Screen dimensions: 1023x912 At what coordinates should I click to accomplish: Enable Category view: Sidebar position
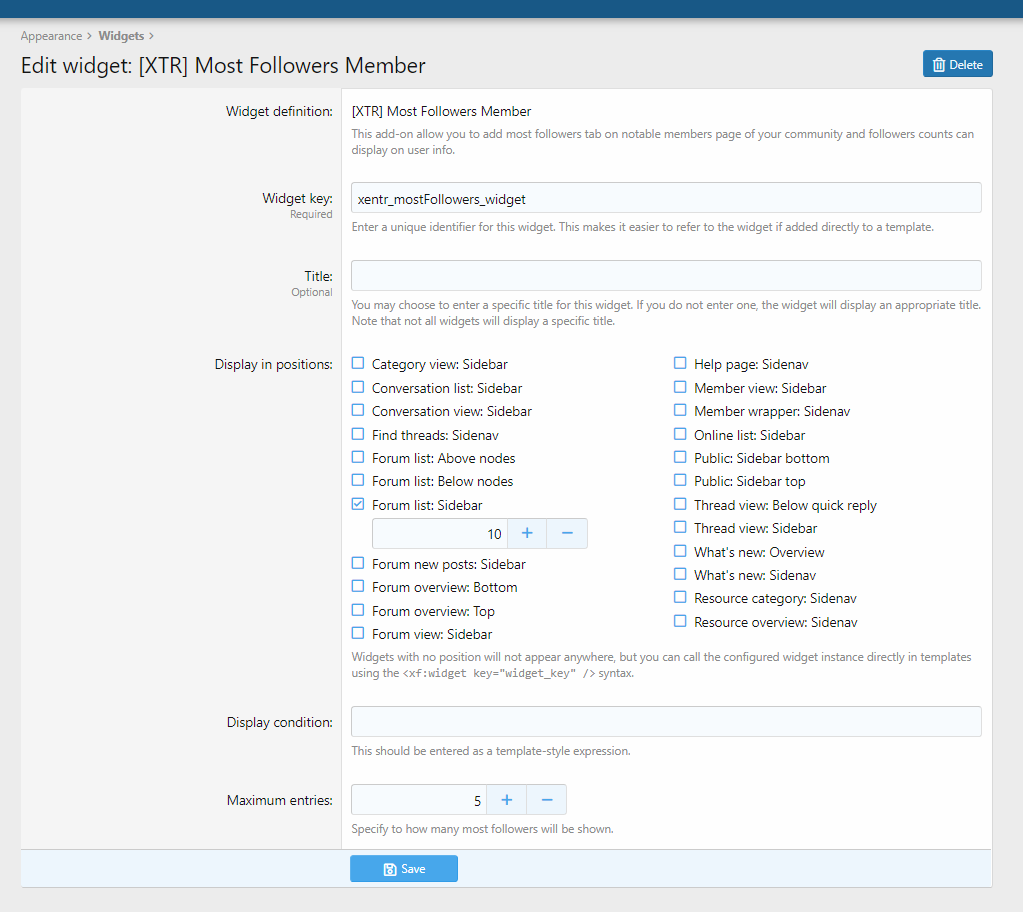pos(358,364)
